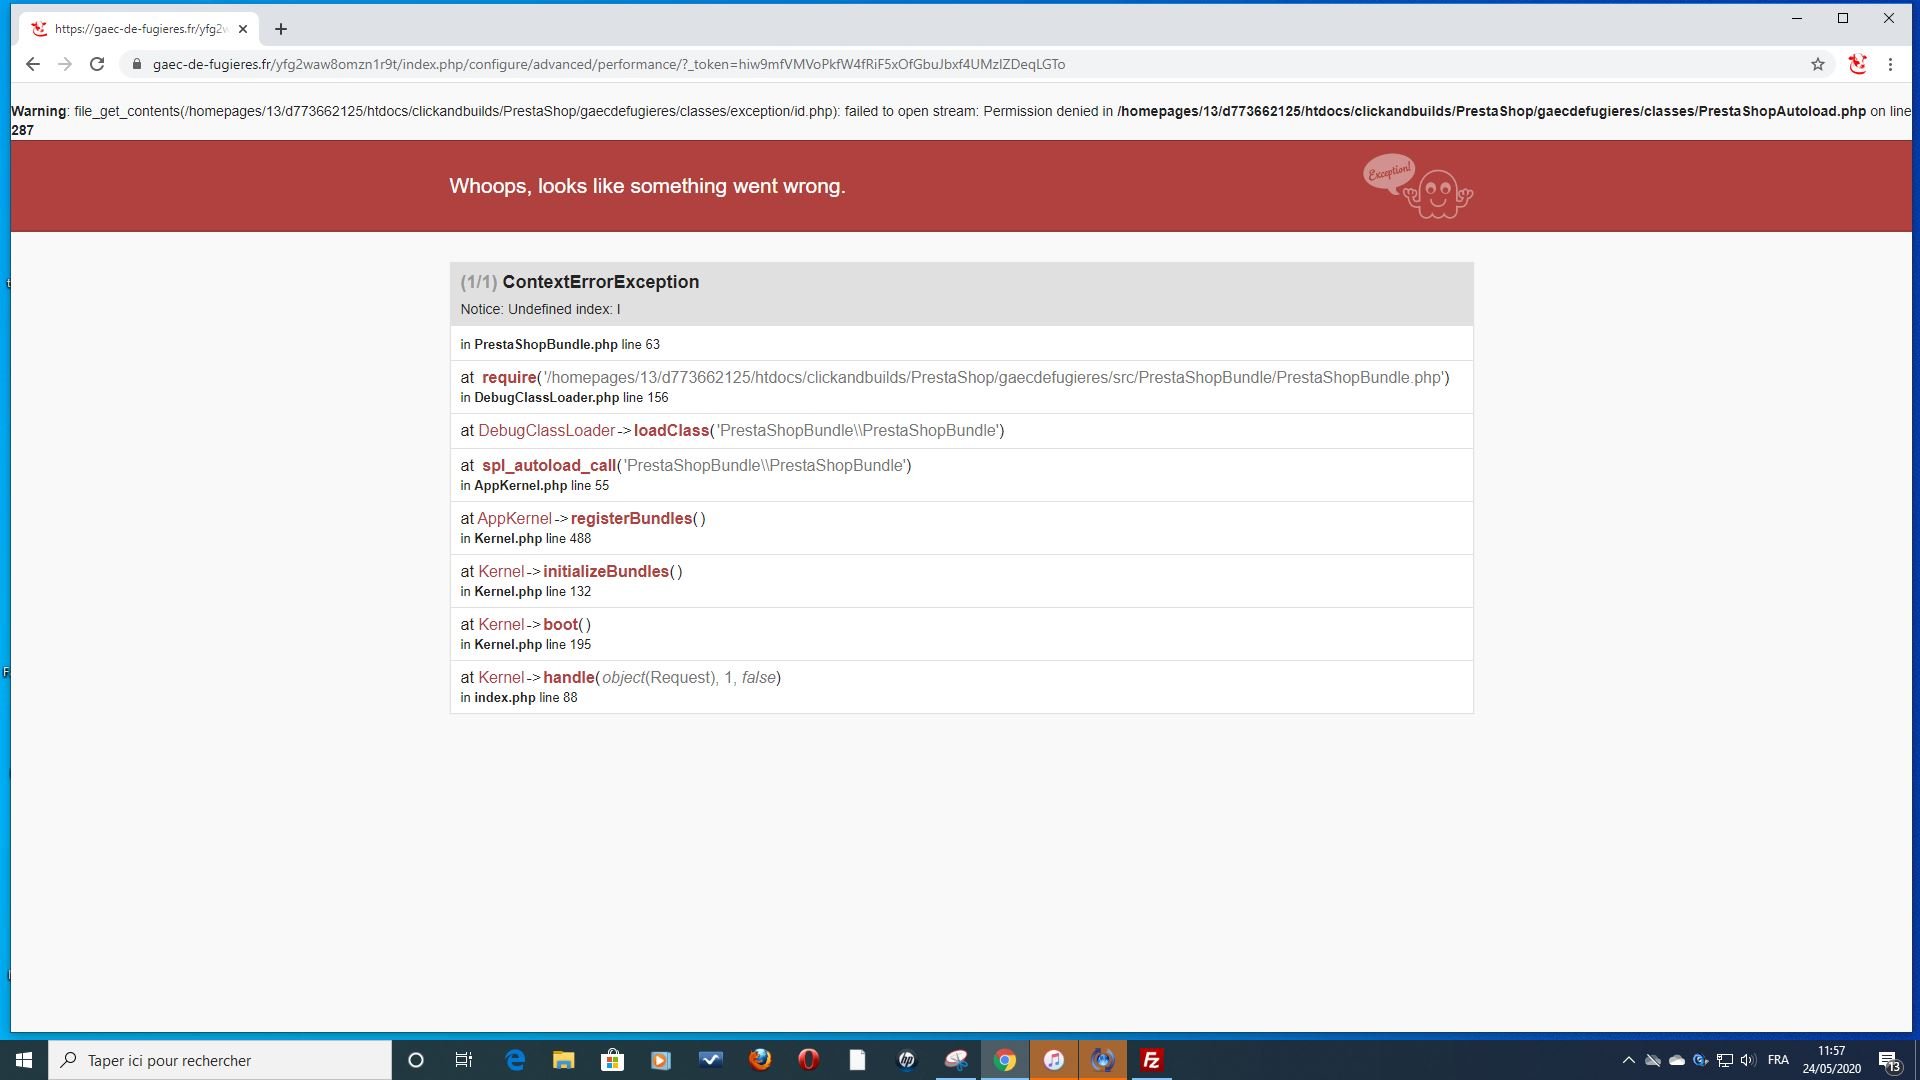1920x1080 pixels.
Task: Launch Firefox from the taskbar
Action: pos(760,1060)
